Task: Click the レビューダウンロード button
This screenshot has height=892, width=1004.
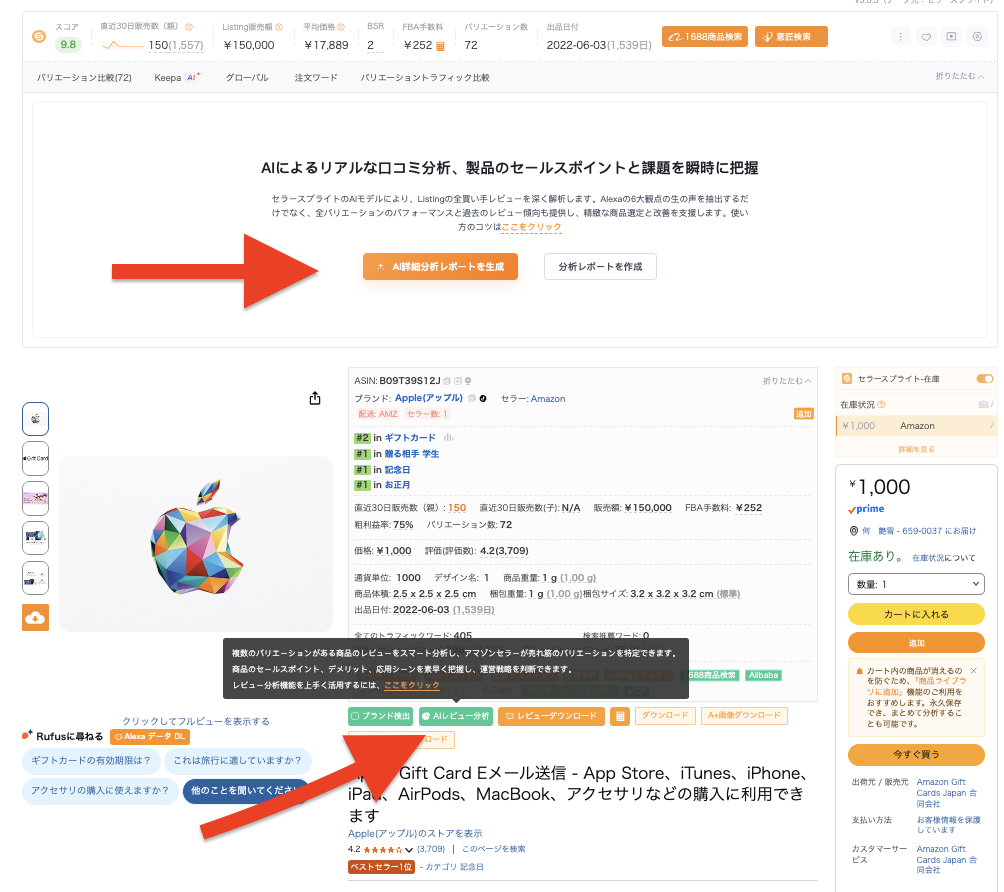Action: click(551, 716)
